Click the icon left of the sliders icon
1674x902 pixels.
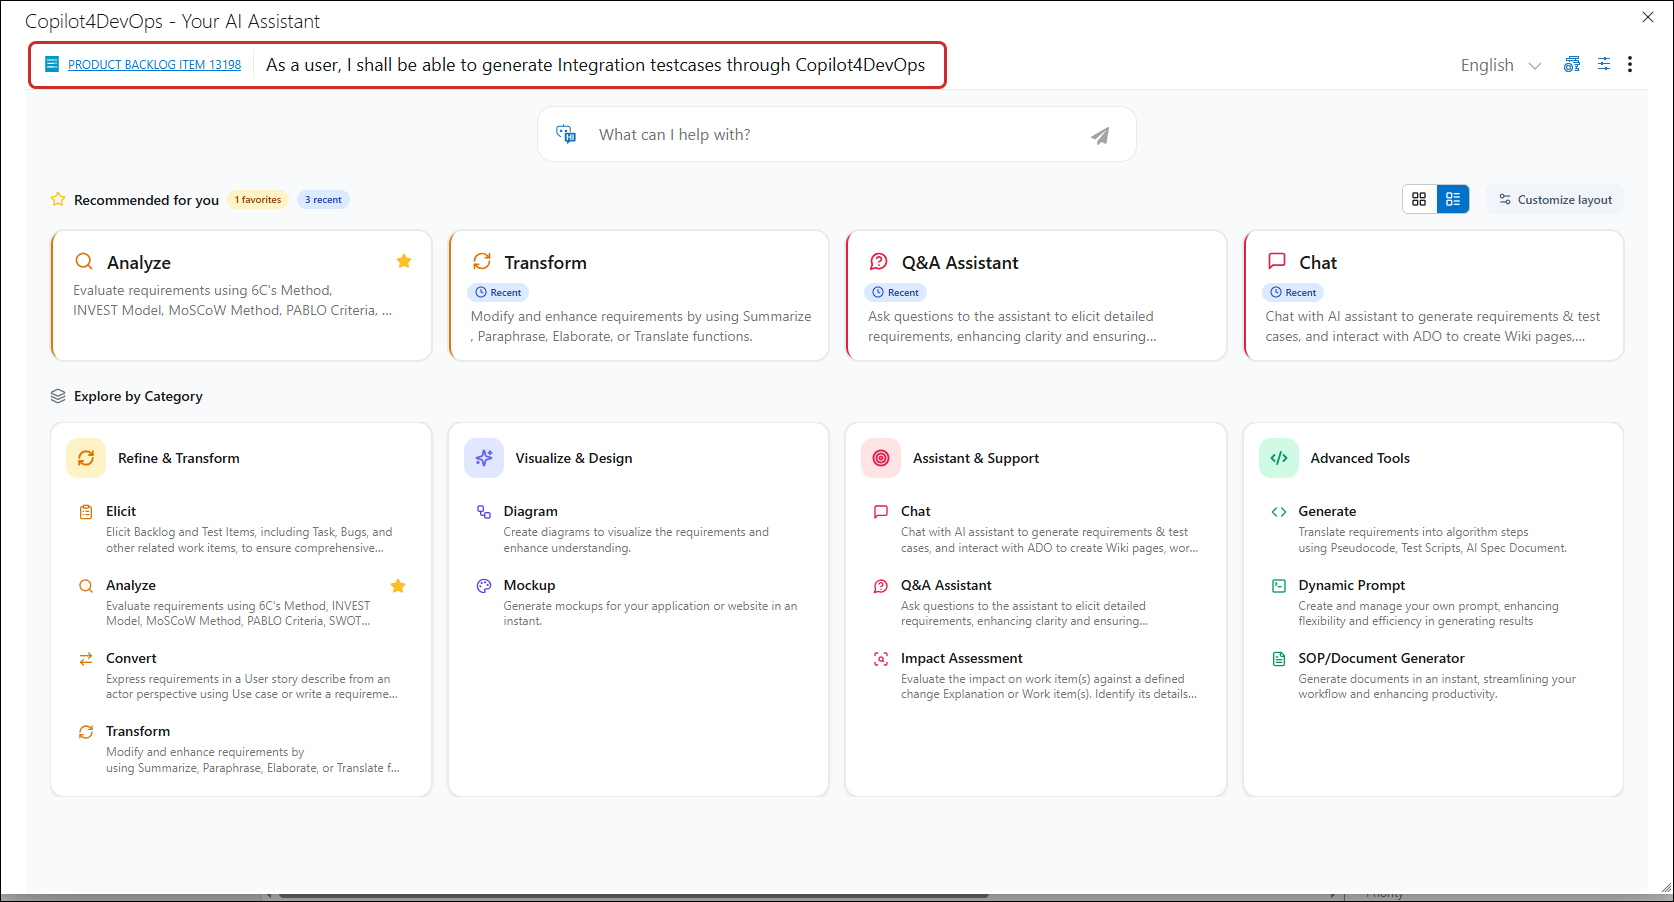(1572, 64)
